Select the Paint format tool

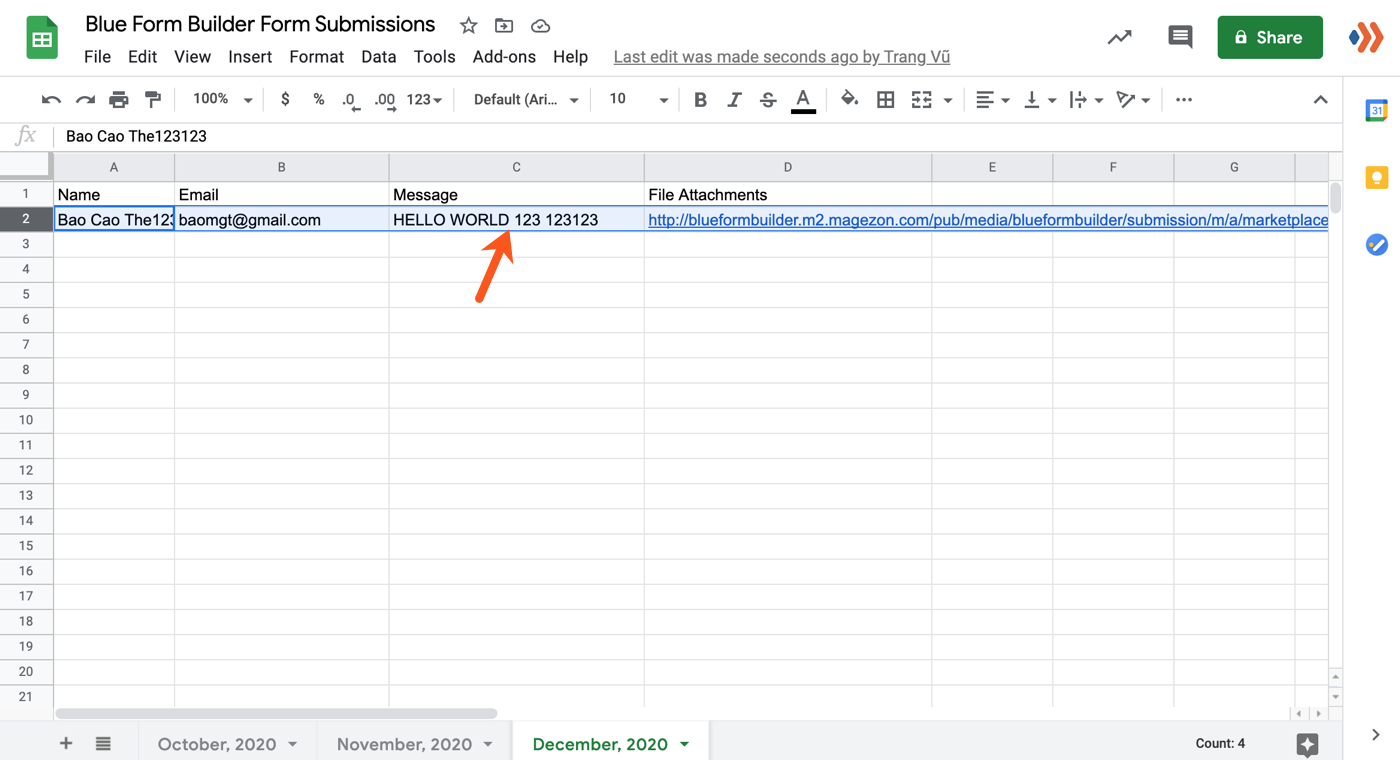coord(152,99)
